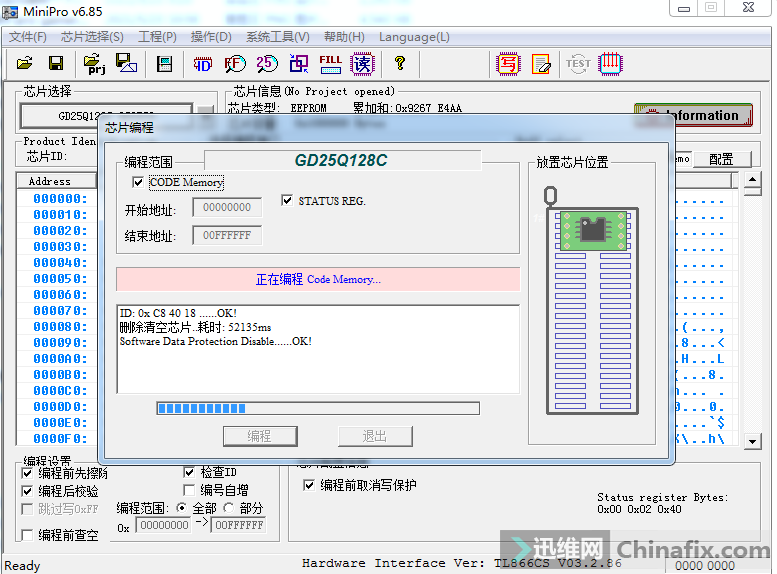Open project with the prj folder icon
The width and height of the screenshot is (777, 574).
pos(94,64)
